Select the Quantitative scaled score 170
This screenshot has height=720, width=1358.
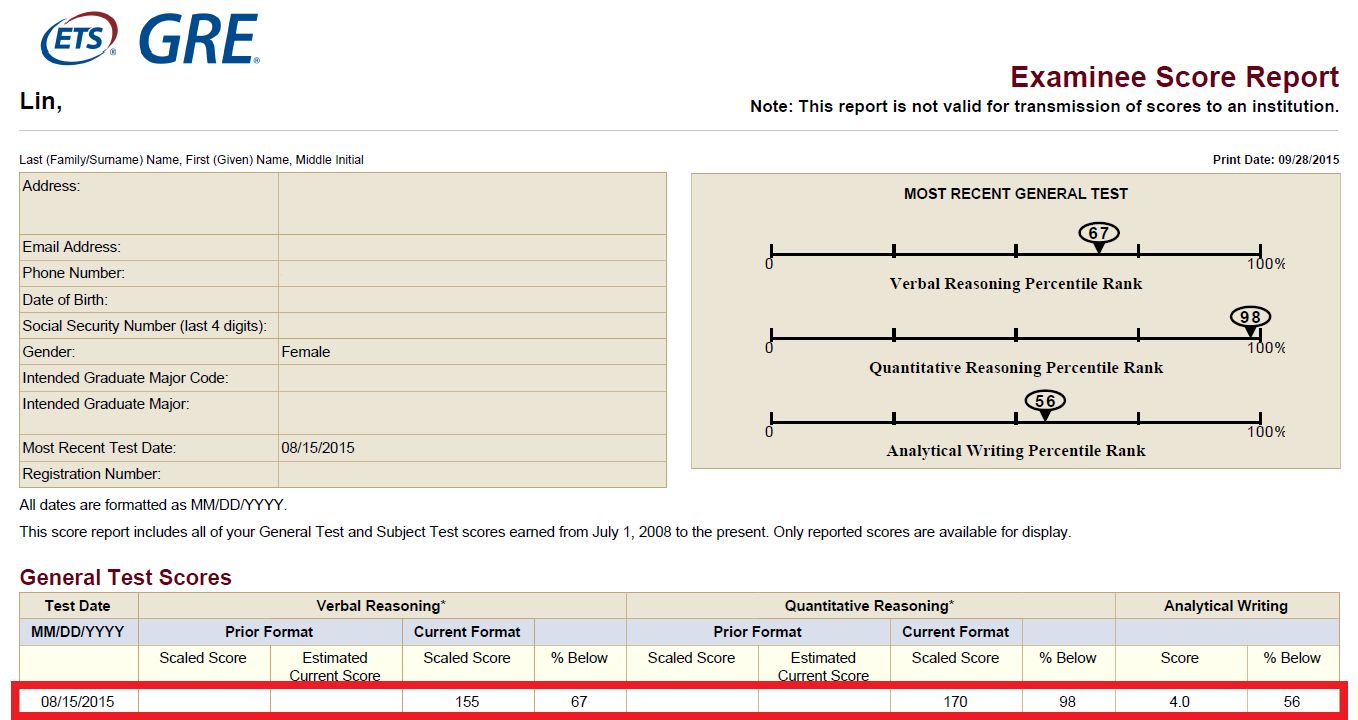point(956,702)
